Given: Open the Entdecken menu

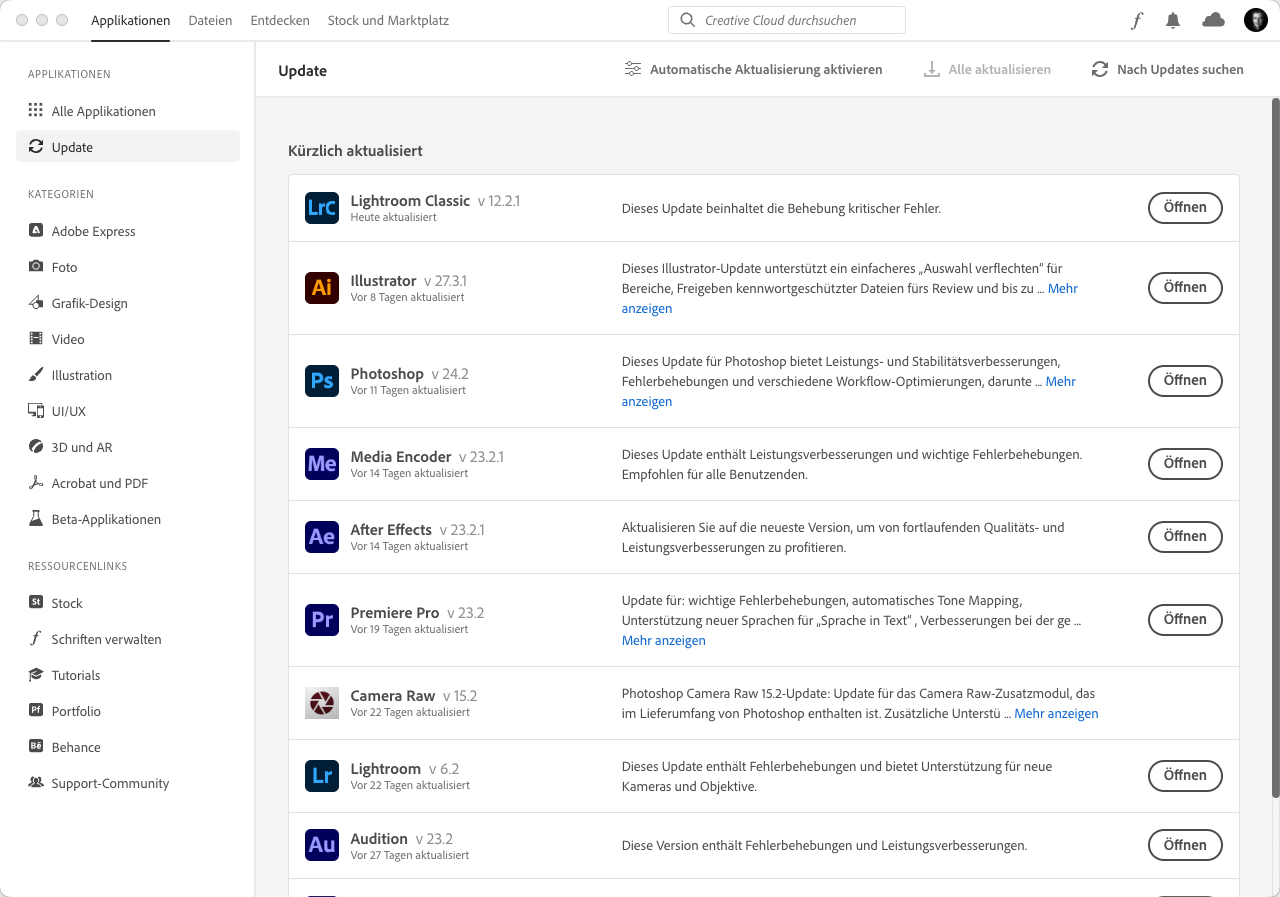Looking at the screenshot, I should click(x=280, y=20).
